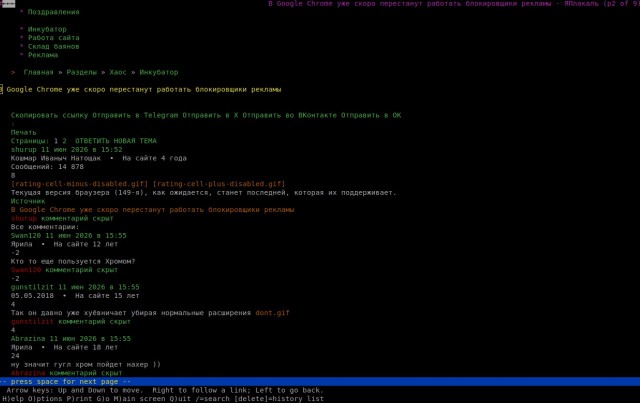Share via Отправить в X
640x403 pixels.
210,116
